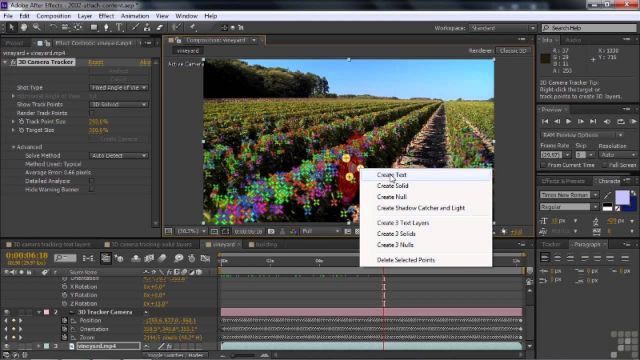Viewport: 640px width, 360px height.
Task: Select the Pen tool
Action: click(107, 27)
